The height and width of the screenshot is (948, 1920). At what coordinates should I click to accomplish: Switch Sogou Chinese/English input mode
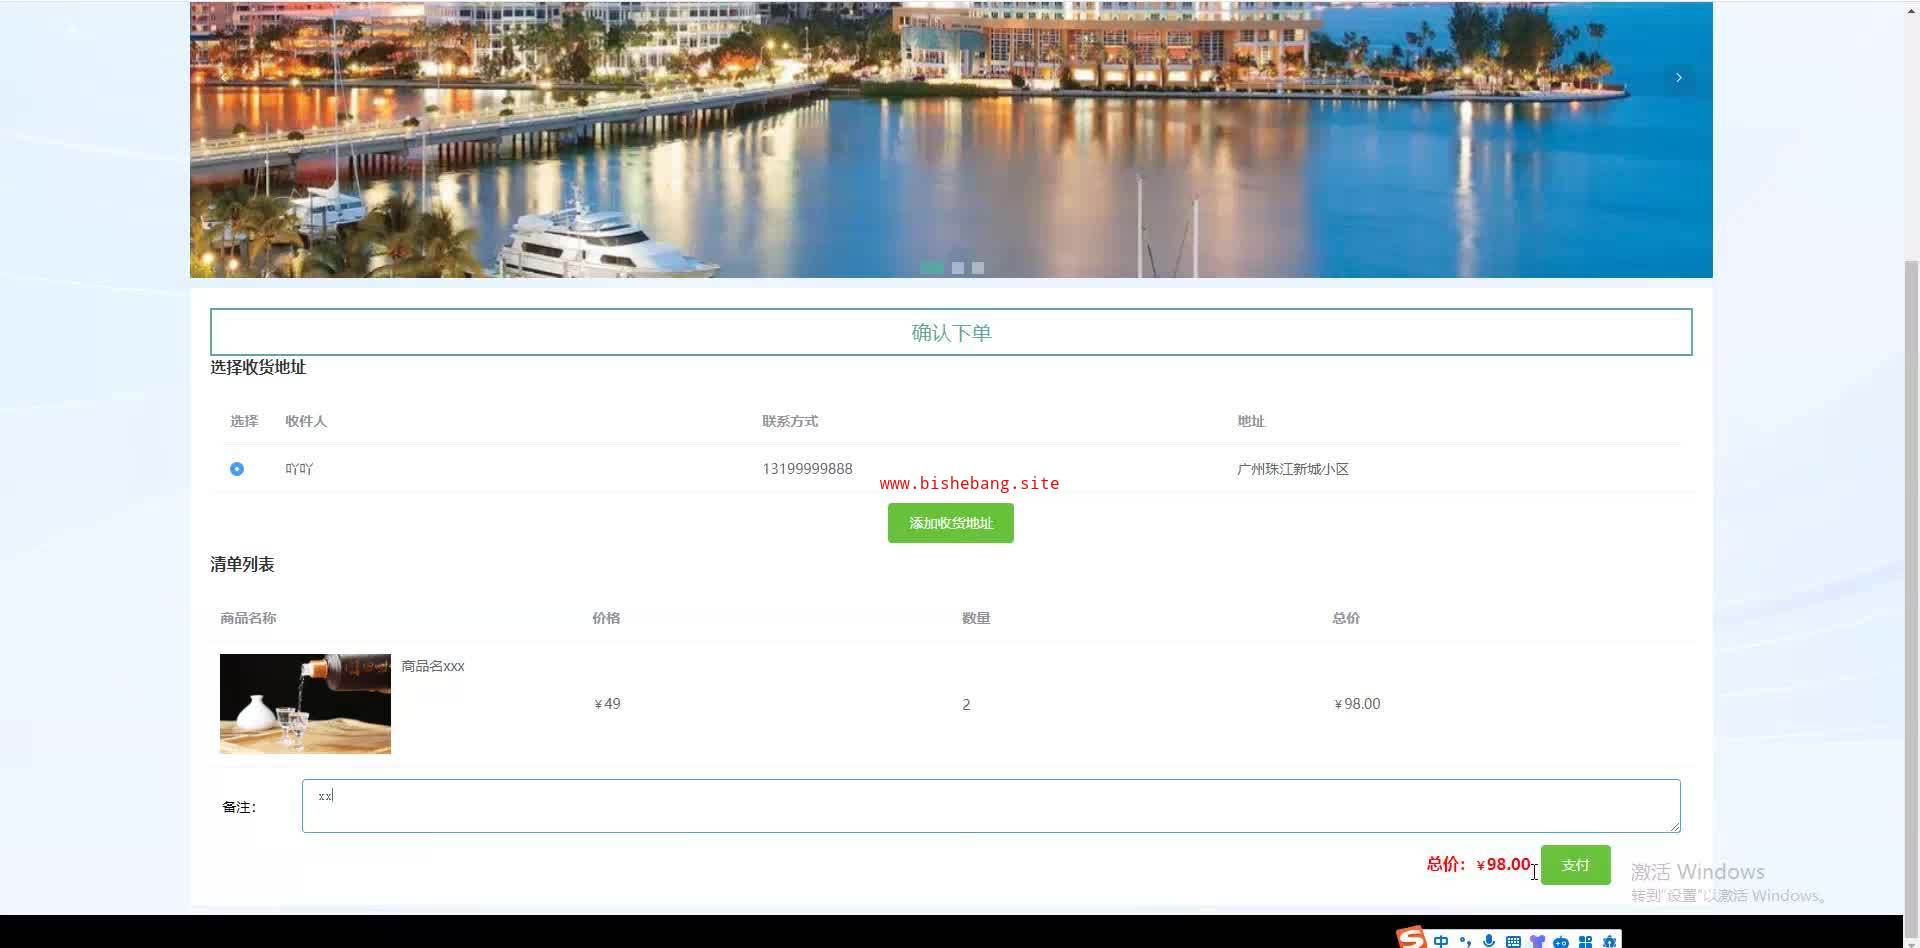(x=1441, y=941)
